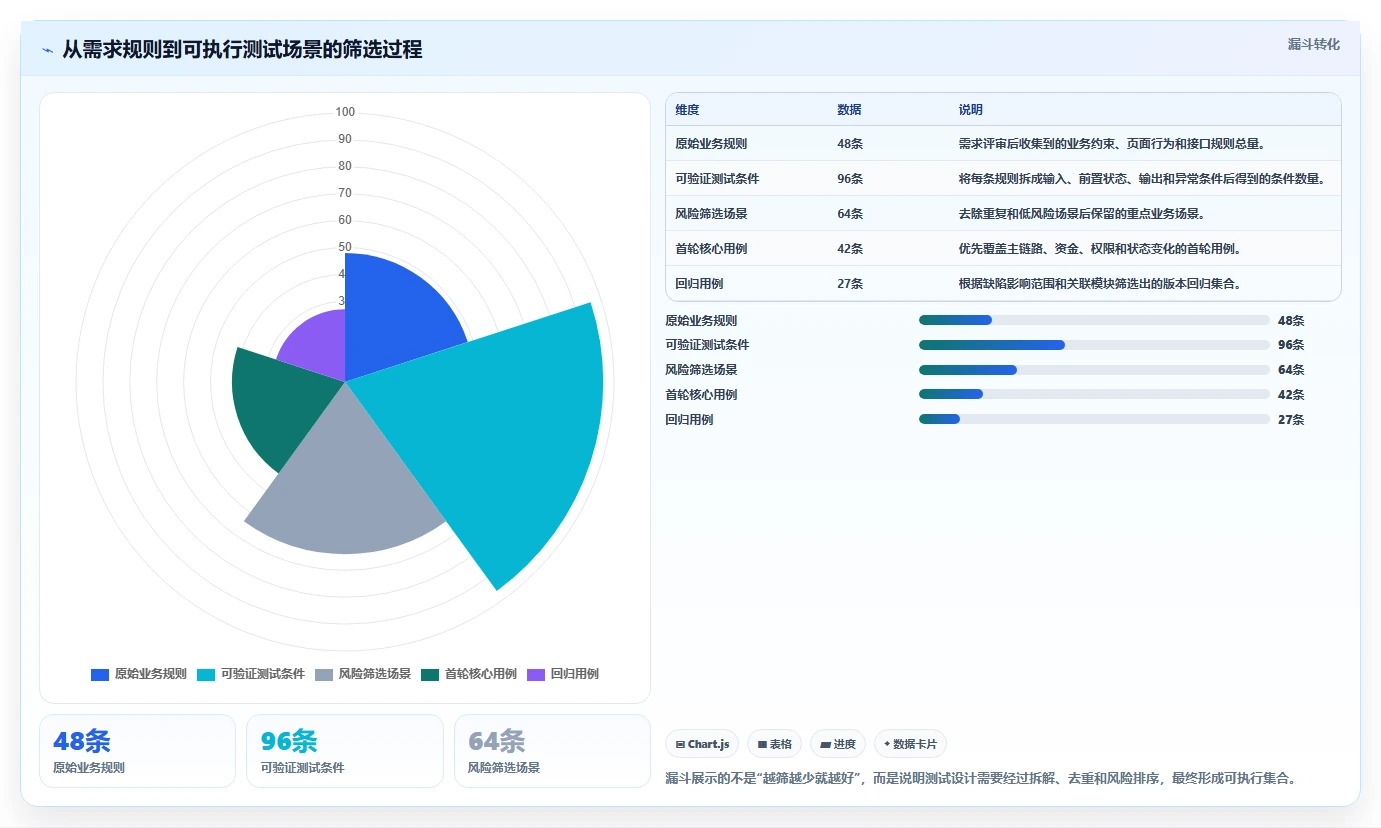Click the radial axis label 100
The height and width of the screenshot is (828, 1381).
coord(345,112)
